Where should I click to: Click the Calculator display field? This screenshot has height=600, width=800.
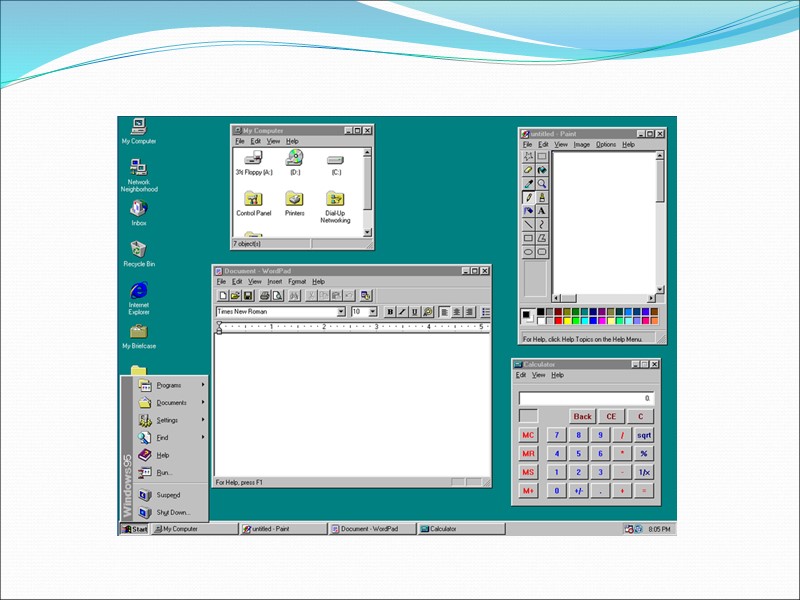tap(586, 398)
